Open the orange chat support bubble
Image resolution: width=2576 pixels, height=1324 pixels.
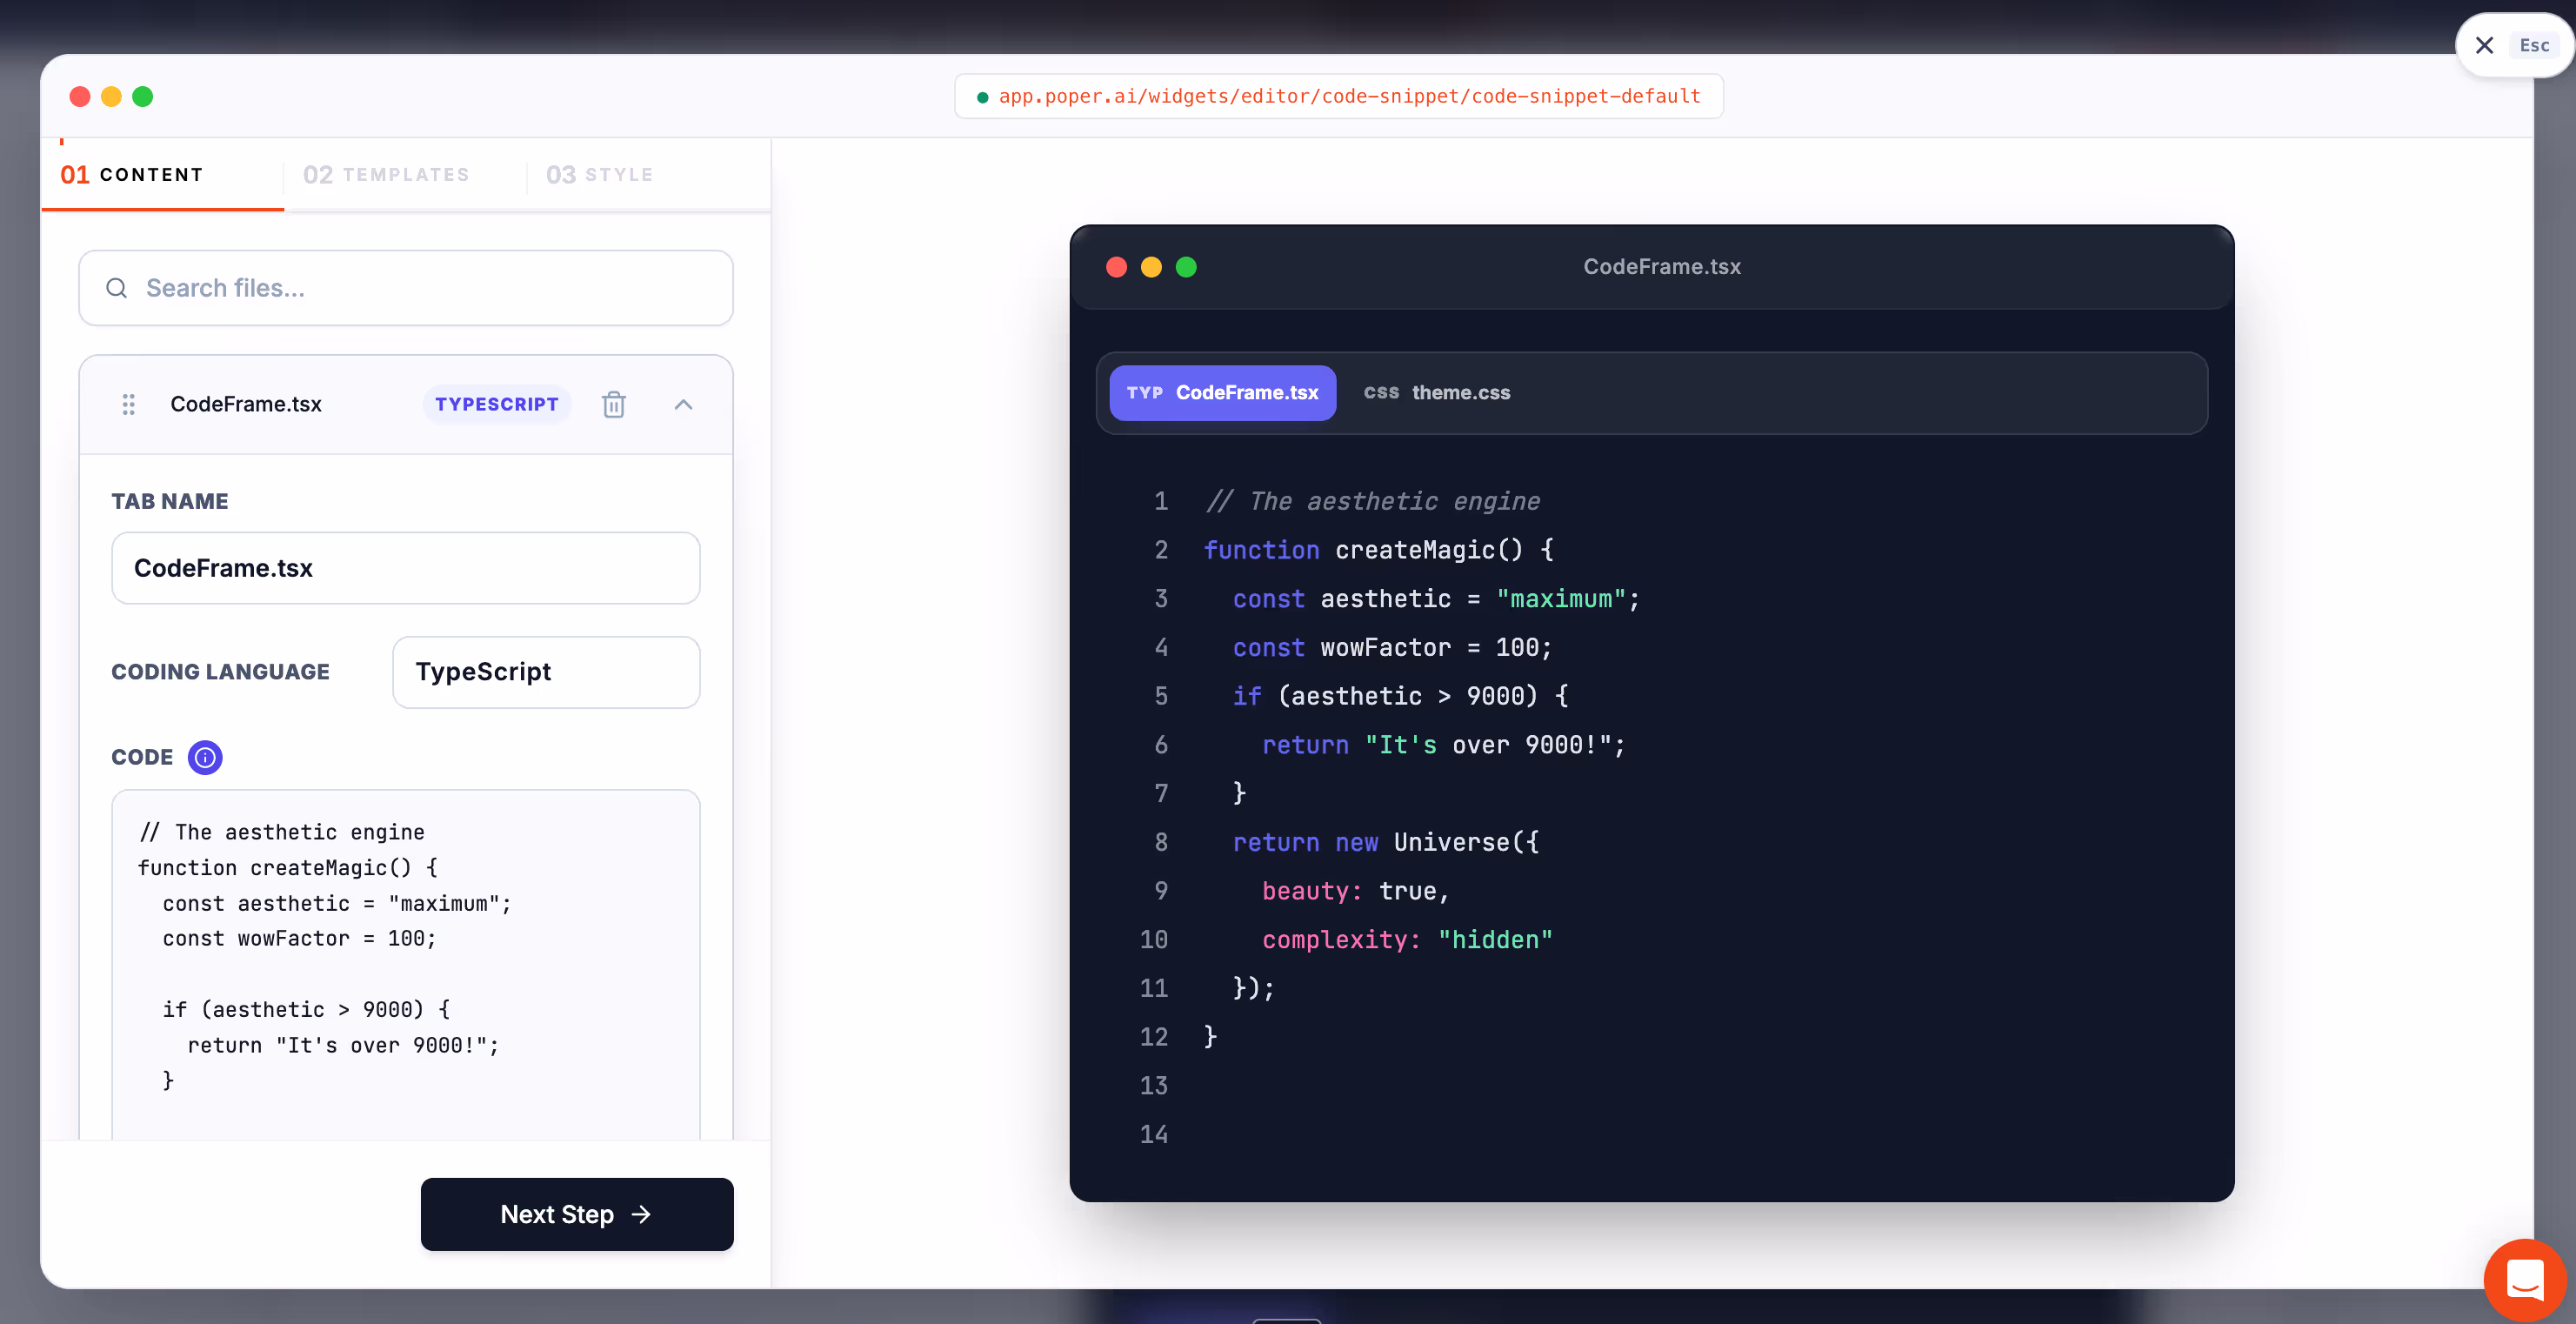tap(2525, 1279)
